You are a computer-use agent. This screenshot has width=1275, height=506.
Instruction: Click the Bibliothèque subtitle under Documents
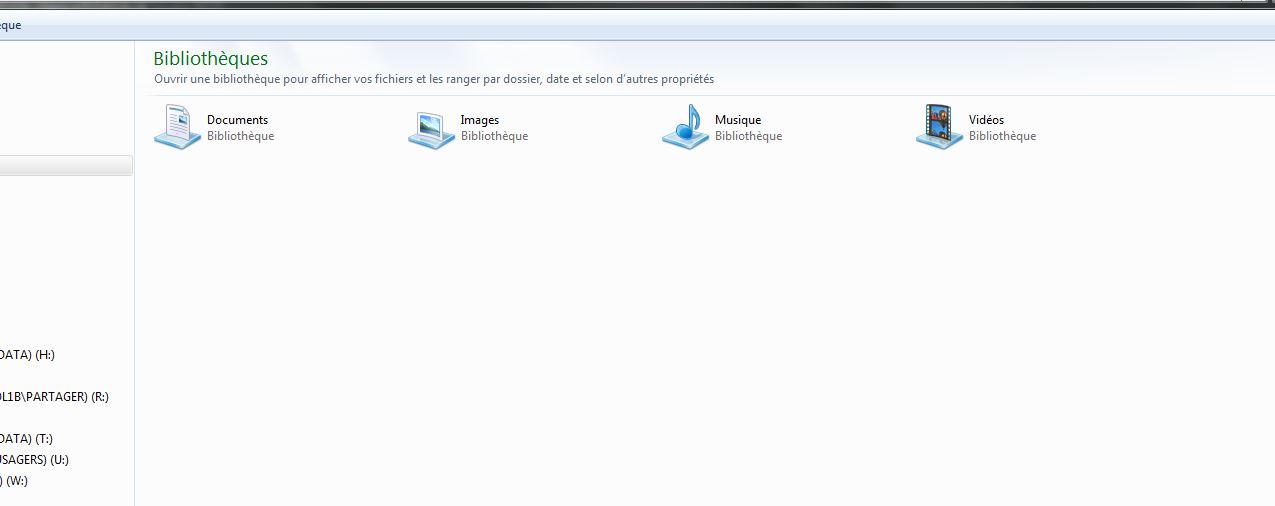(x=240, y=136)
